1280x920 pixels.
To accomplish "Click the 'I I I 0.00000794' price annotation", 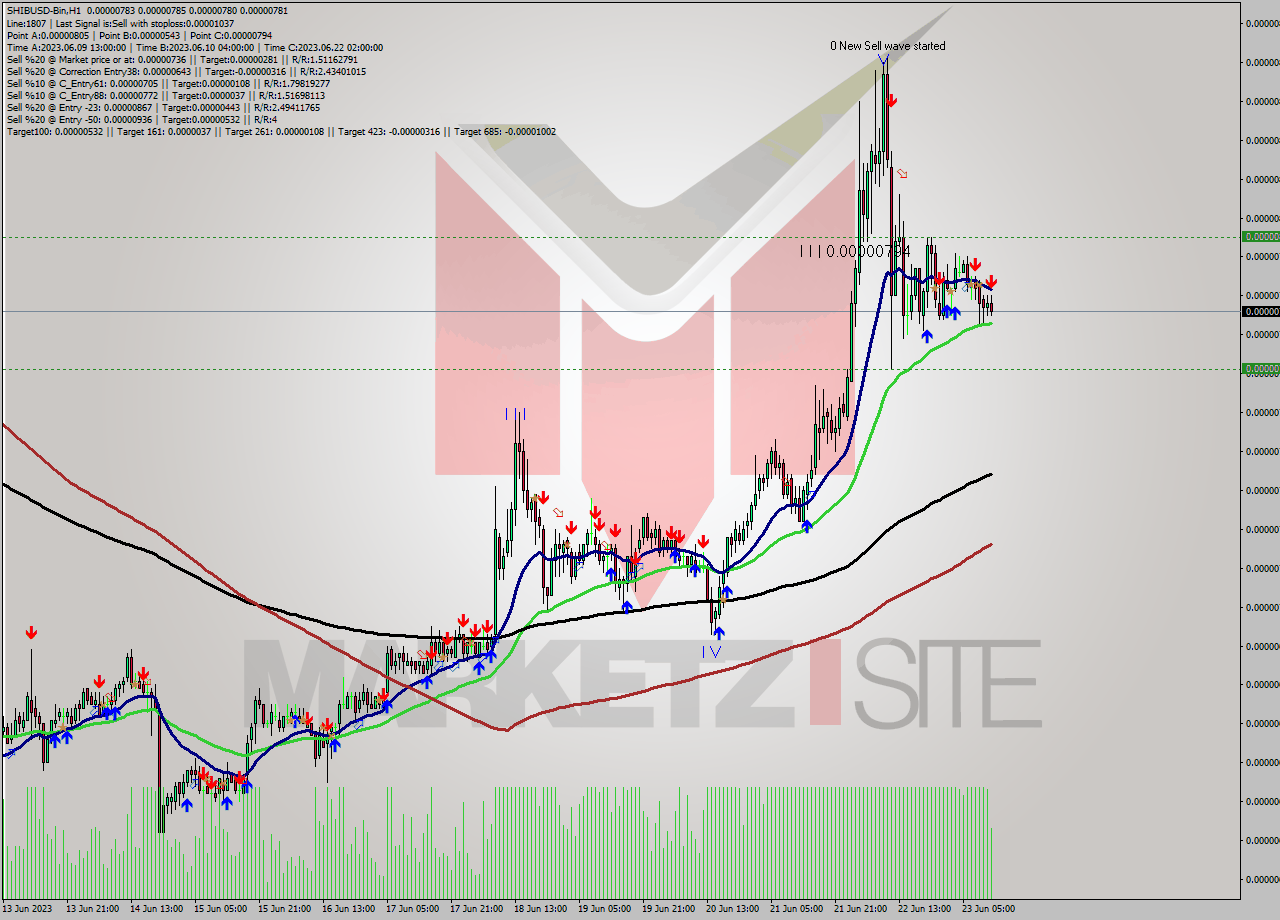I will click(854, 251).
